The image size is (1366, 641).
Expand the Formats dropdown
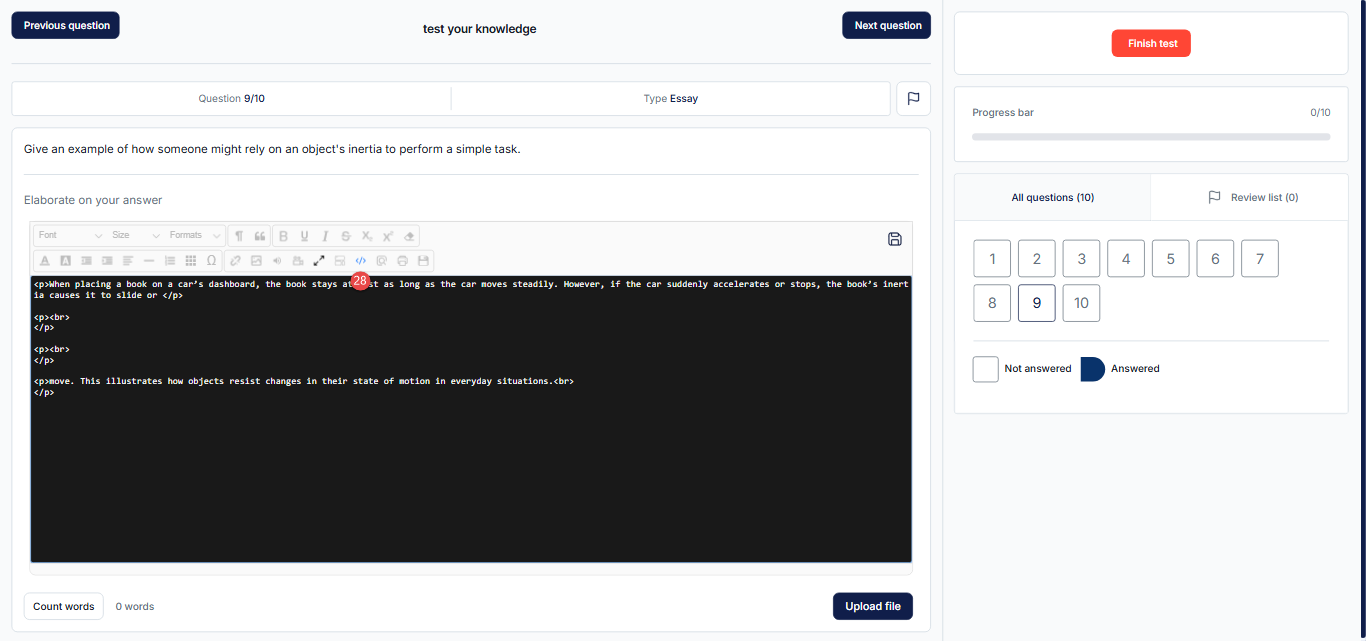[x=195, y=236]
